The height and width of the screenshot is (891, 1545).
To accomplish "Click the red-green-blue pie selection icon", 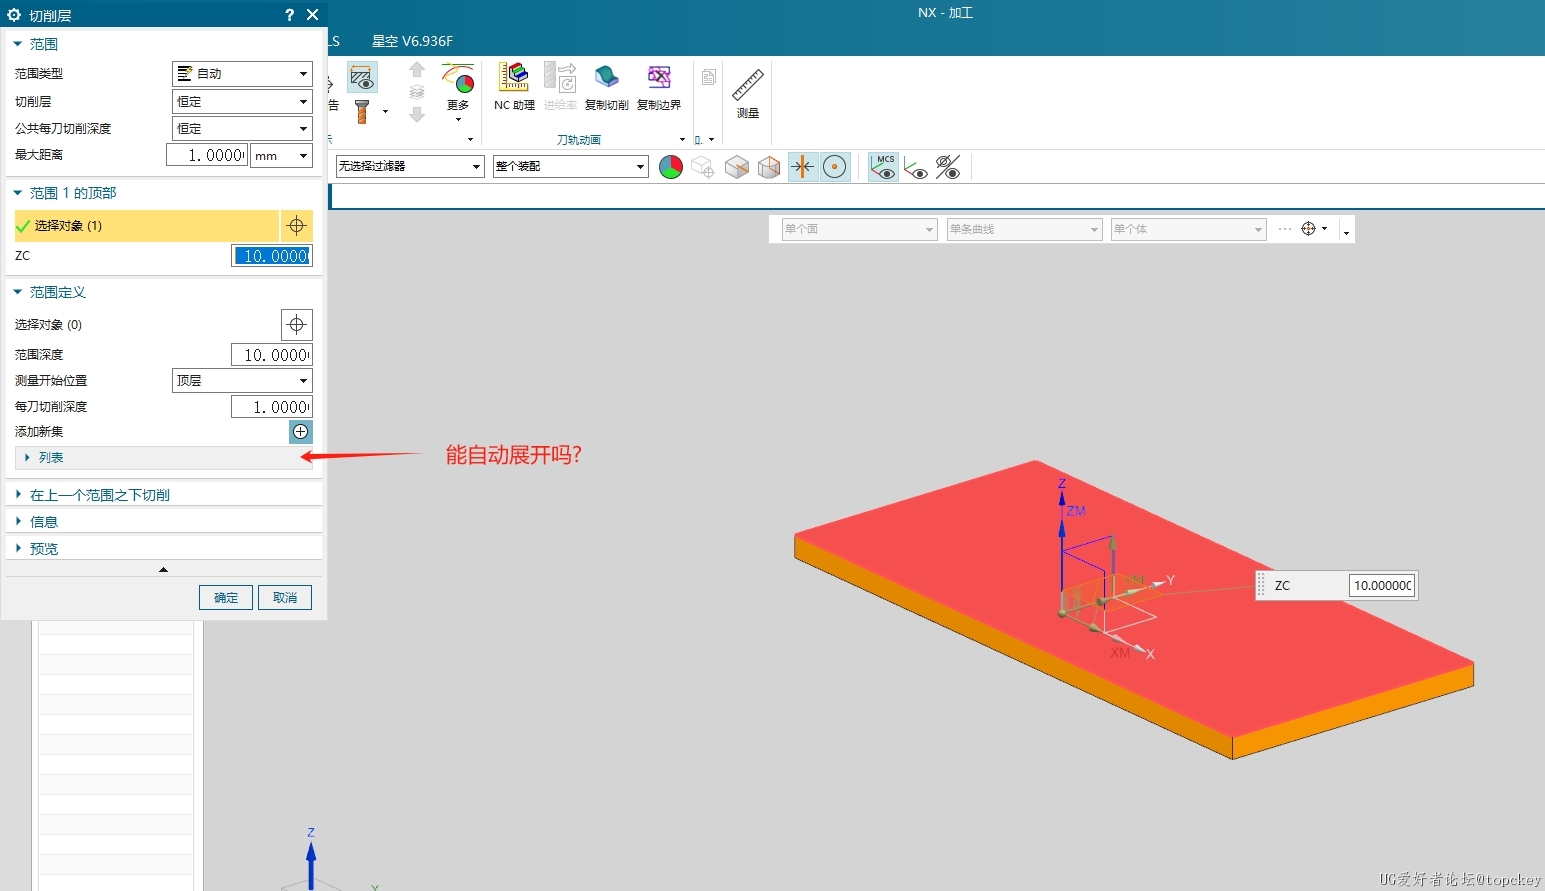I will (671, 167).
